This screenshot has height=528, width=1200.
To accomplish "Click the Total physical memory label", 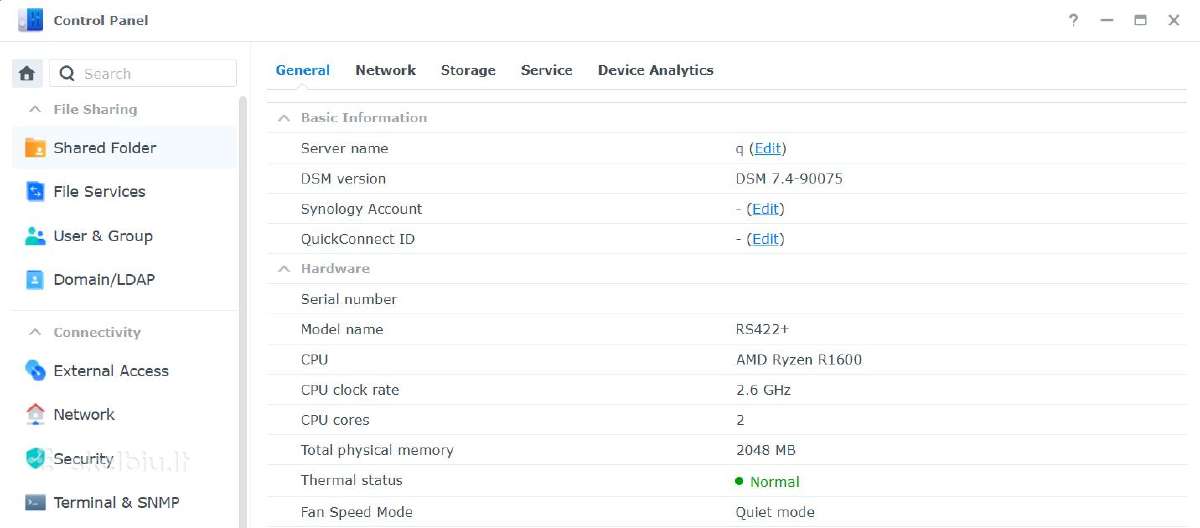I will pos(377,450).
